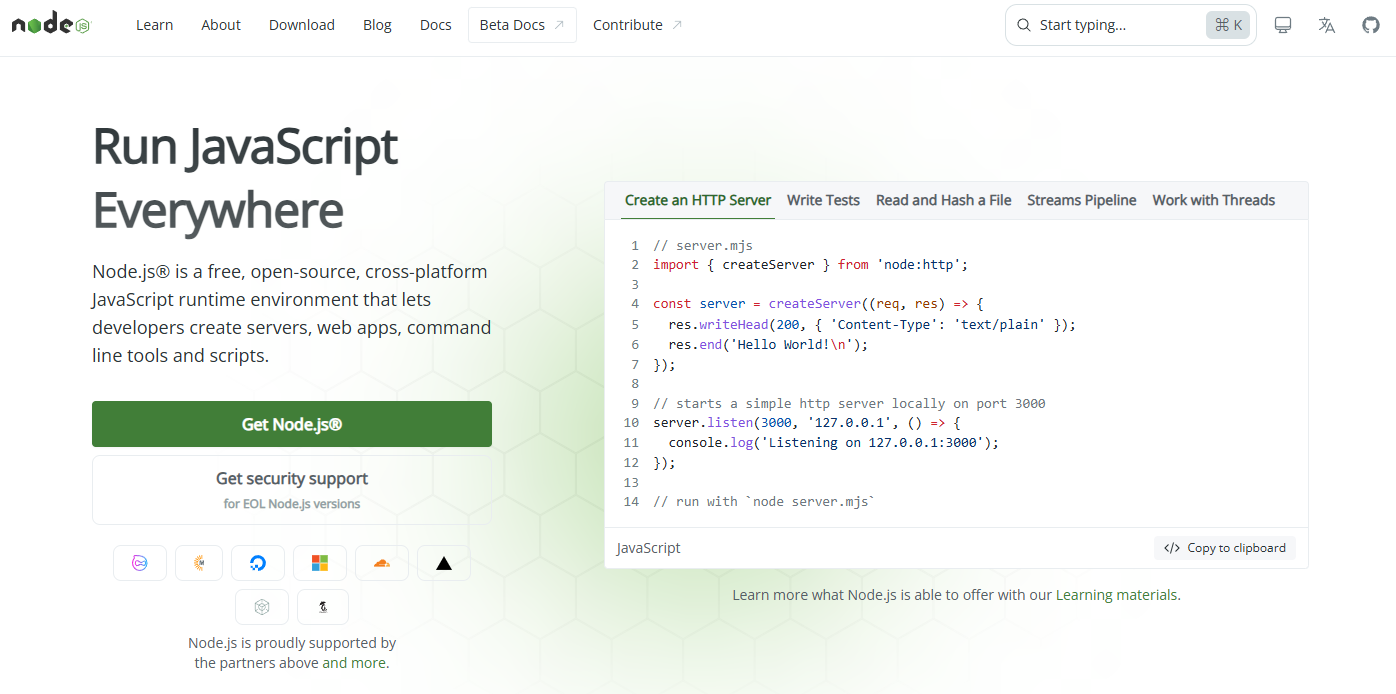
Task: Click the "Run JavaScript Everywhere" heading
Action: click(245, 179)
